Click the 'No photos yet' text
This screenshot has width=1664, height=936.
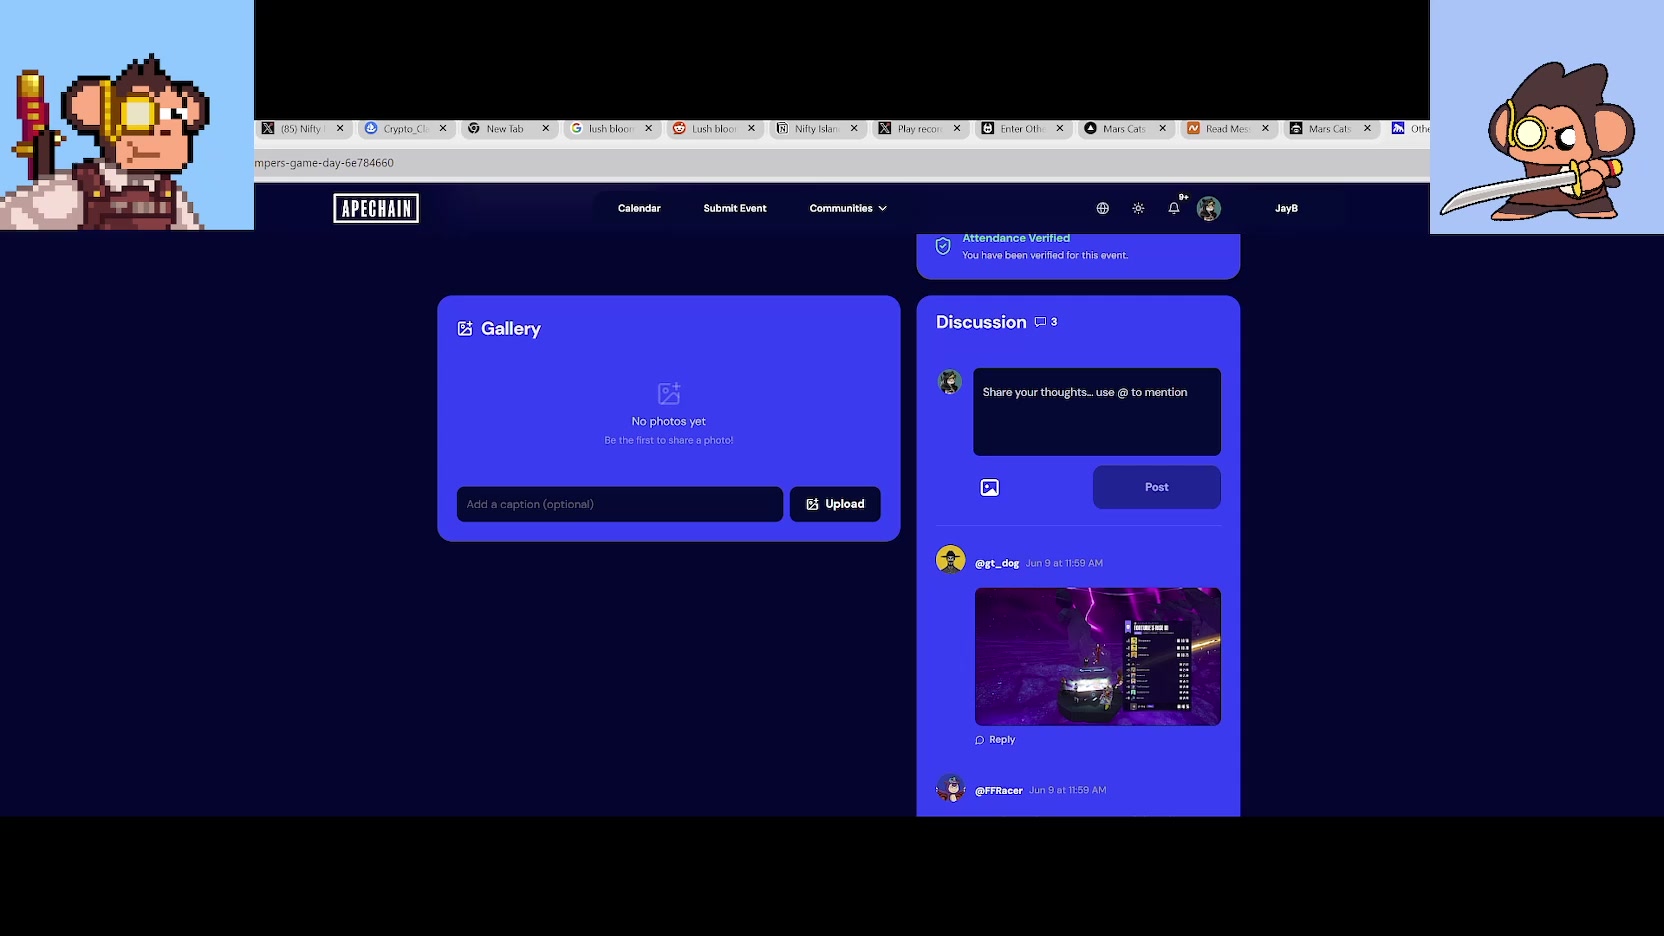pos(669,422)
